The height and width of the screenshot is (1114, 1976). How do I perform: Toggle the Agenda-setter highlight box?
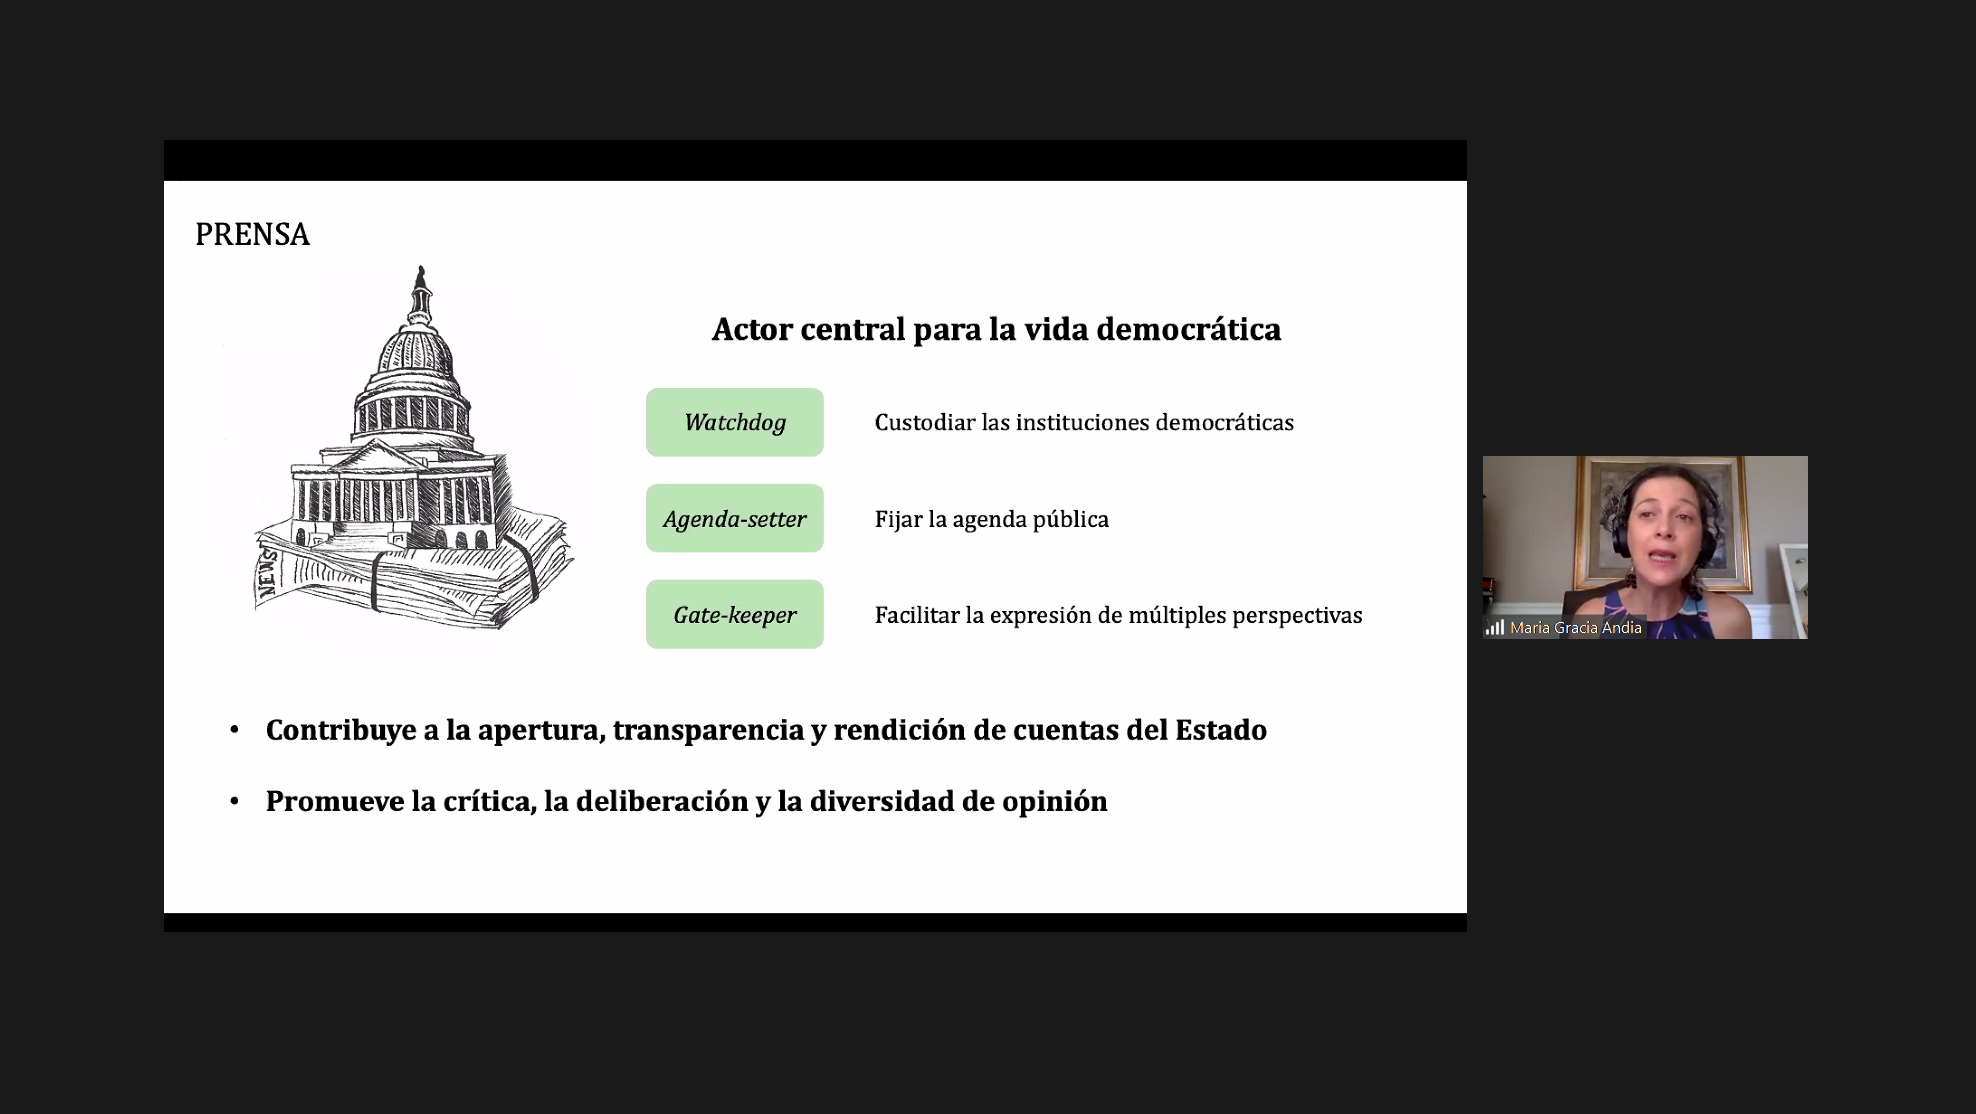(x=734, y=518)
